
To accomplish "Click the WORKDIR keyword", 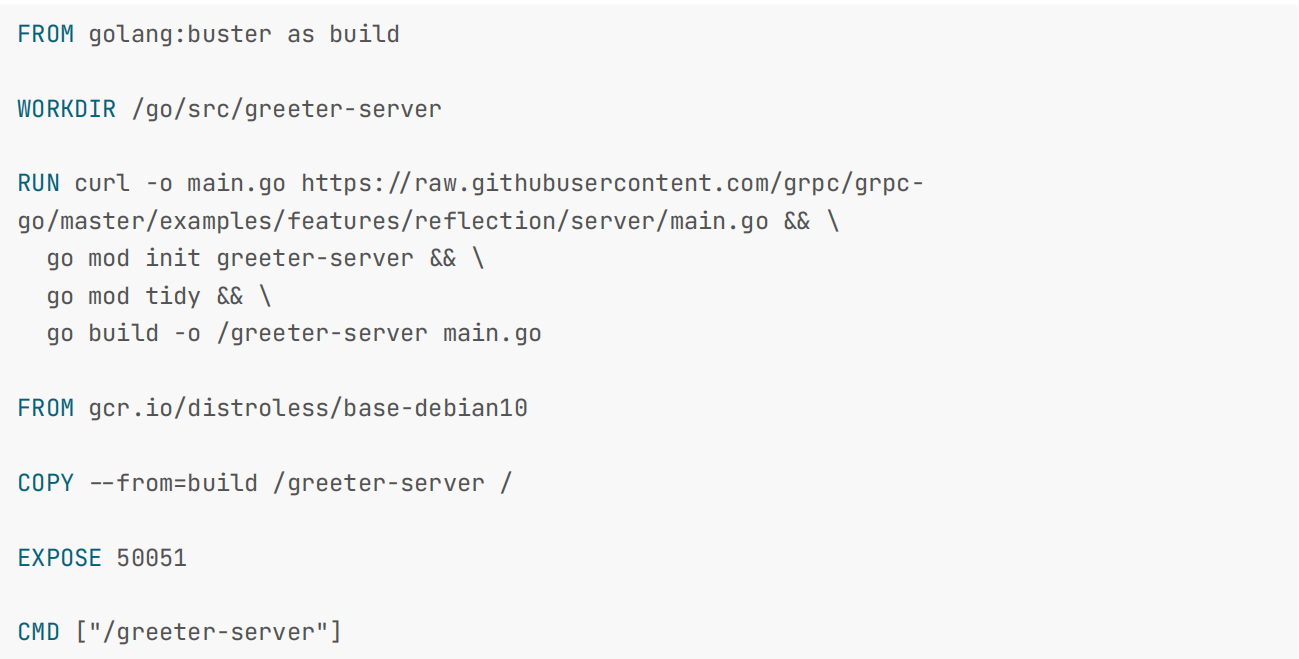I will pyautogui.click(x=67, y=109).
